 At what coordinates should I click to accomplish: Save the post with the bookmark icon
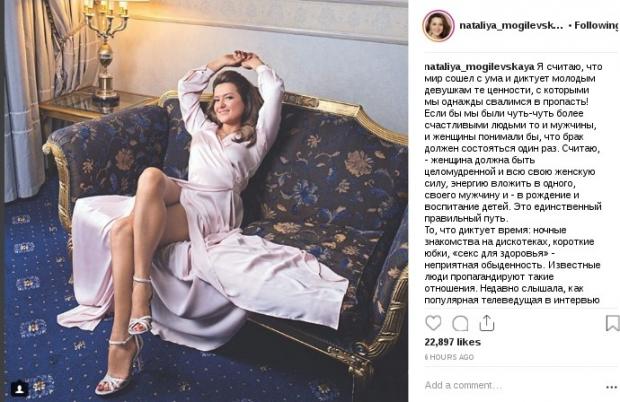612,323
